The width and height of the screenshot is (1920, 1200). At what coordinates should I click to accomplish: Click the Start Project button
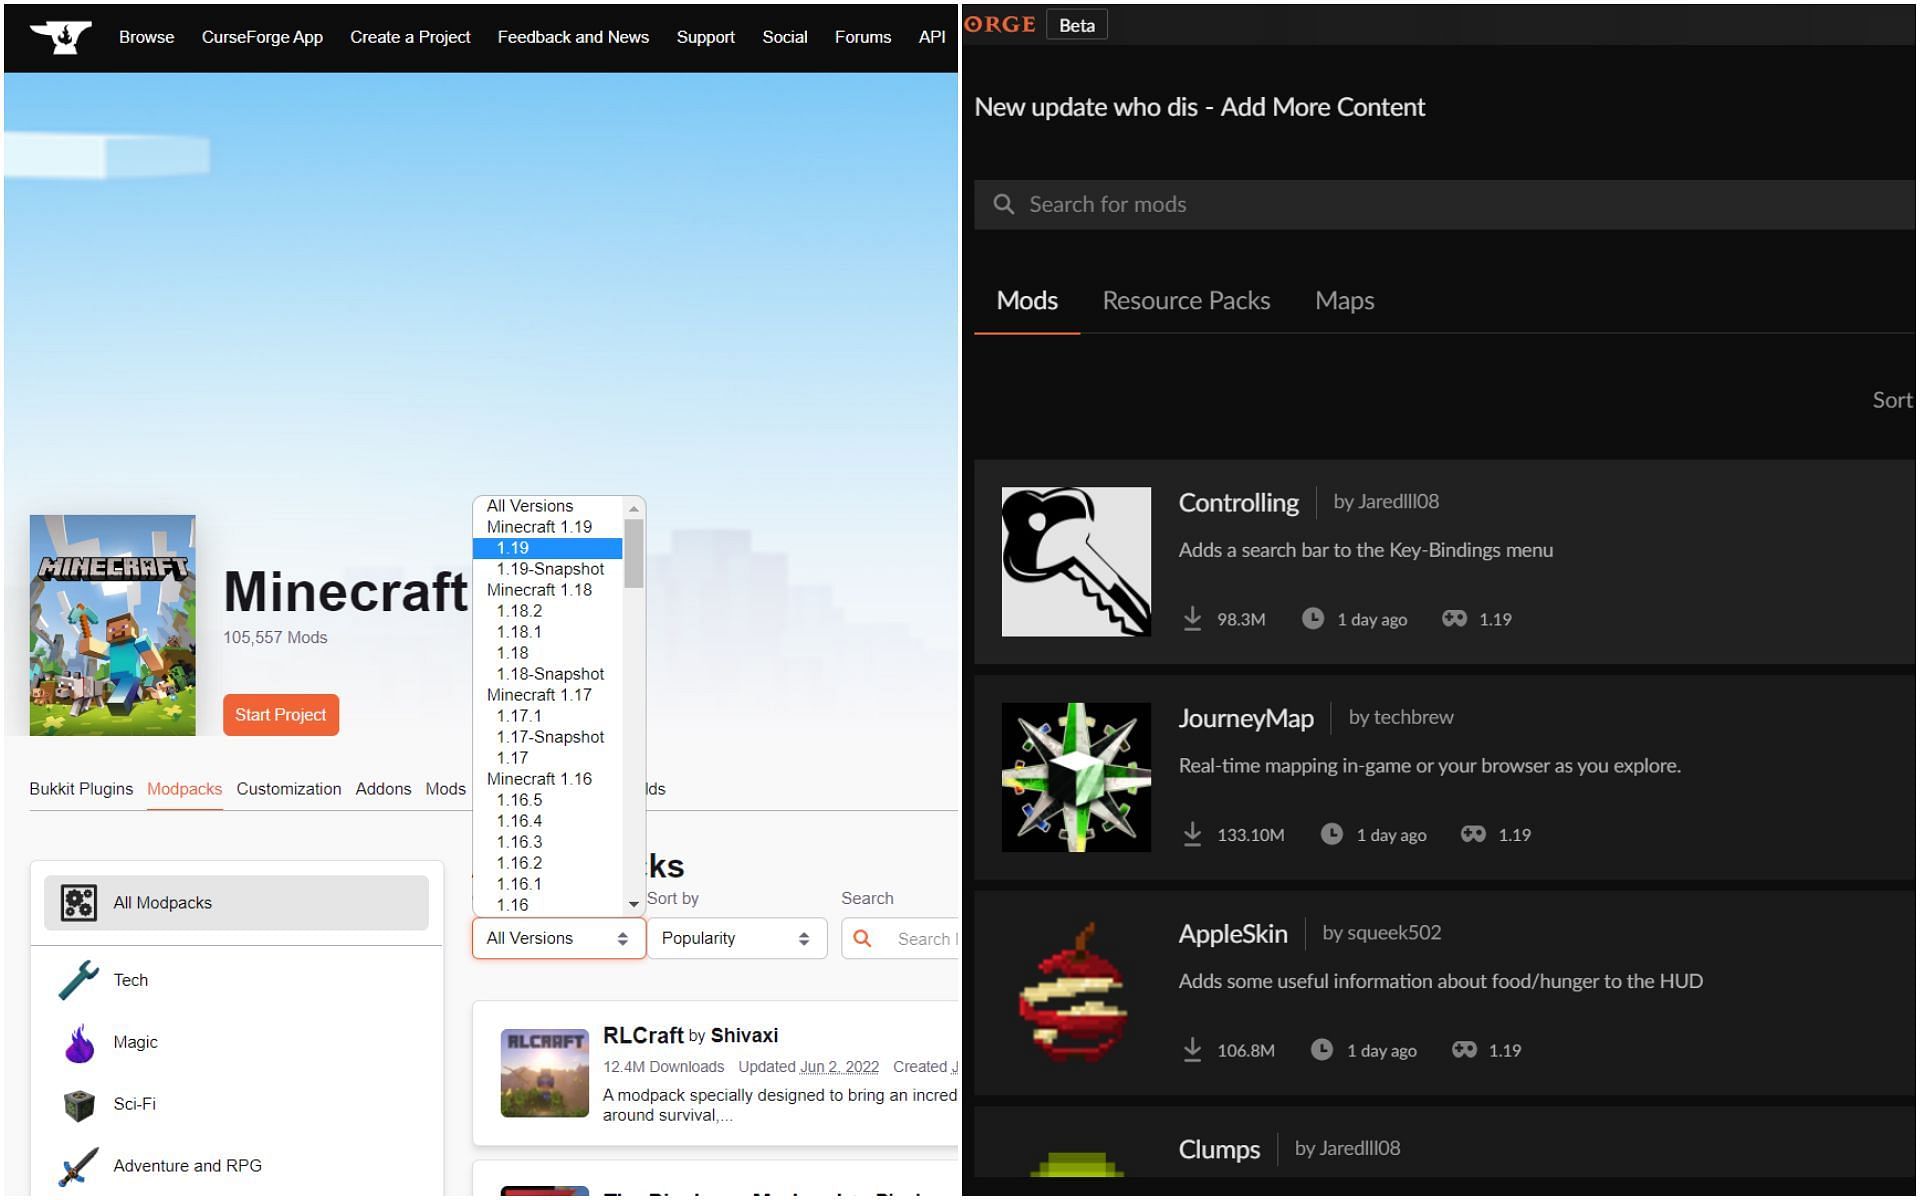click(x=279, y=715)
